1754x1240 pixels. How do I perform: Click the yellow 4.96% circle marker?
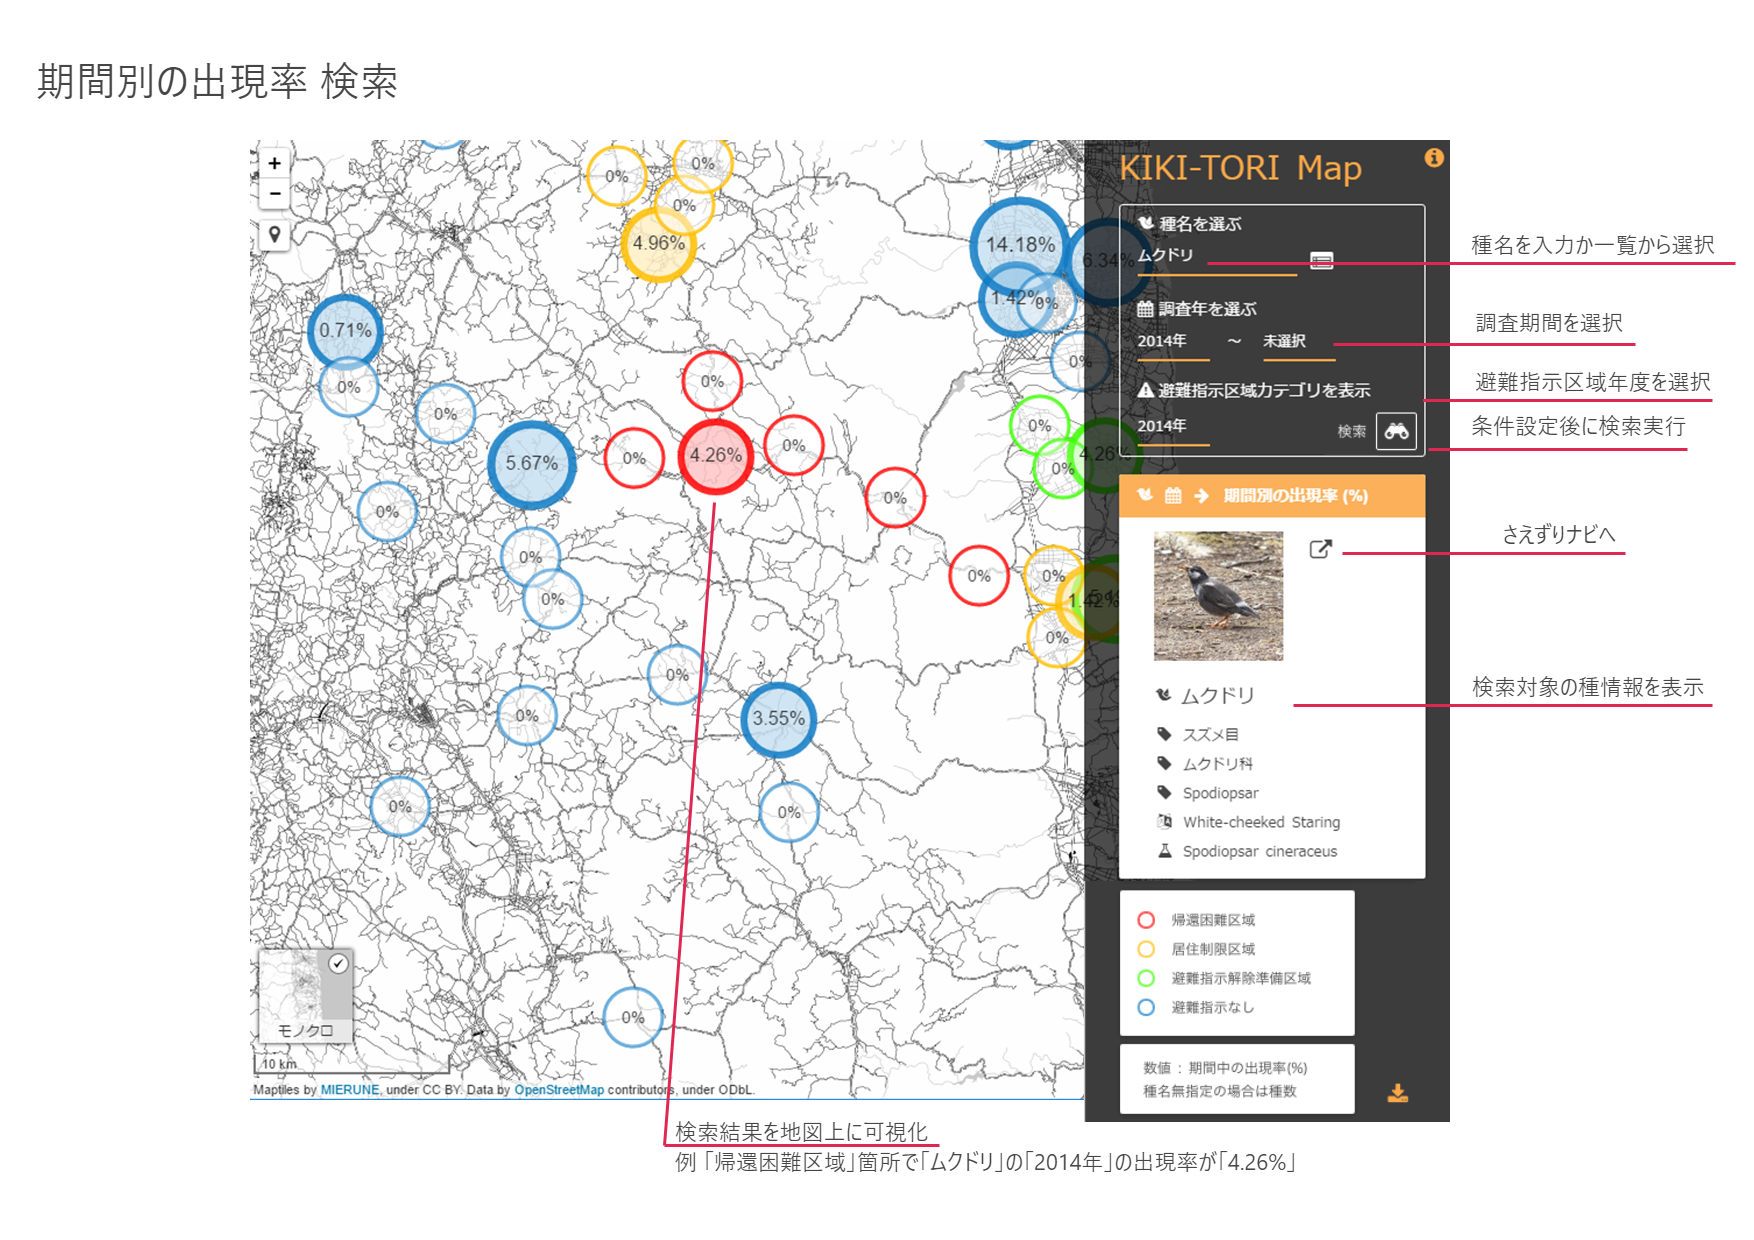658,244
